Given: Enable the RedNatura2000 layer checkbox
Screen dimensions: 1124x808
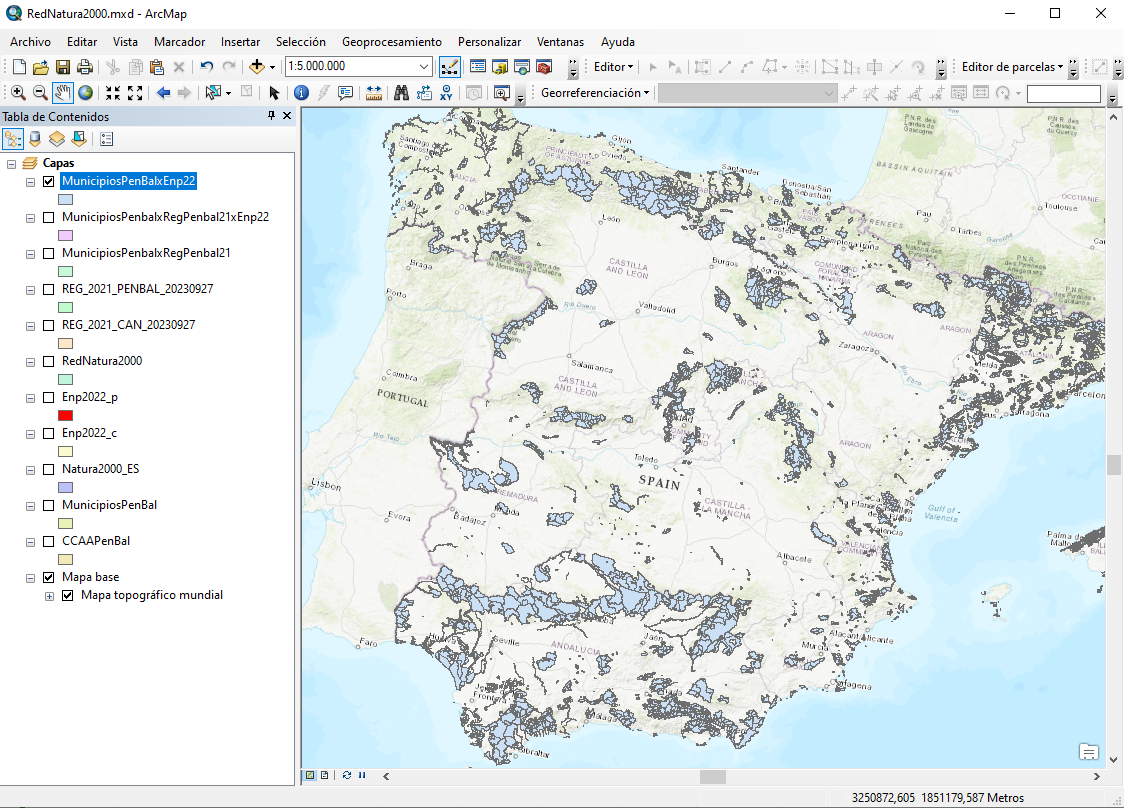Looking at the screenshot, I should pos(48,362).
